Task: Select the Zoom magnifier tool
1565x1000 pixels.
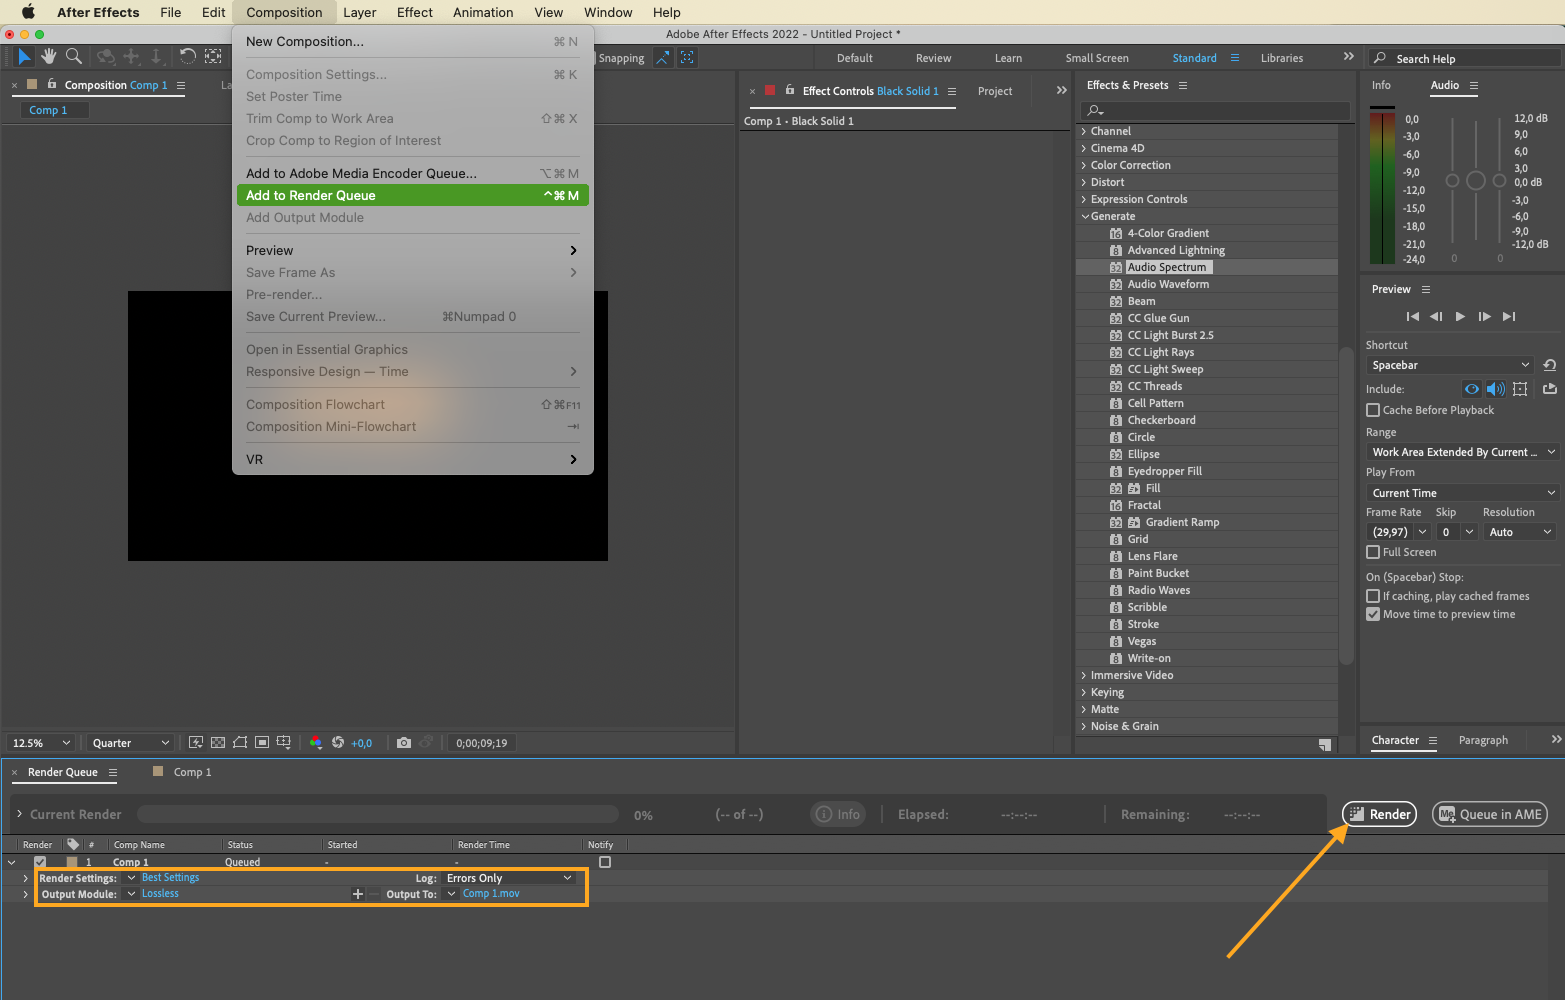Action: (74, 56)
